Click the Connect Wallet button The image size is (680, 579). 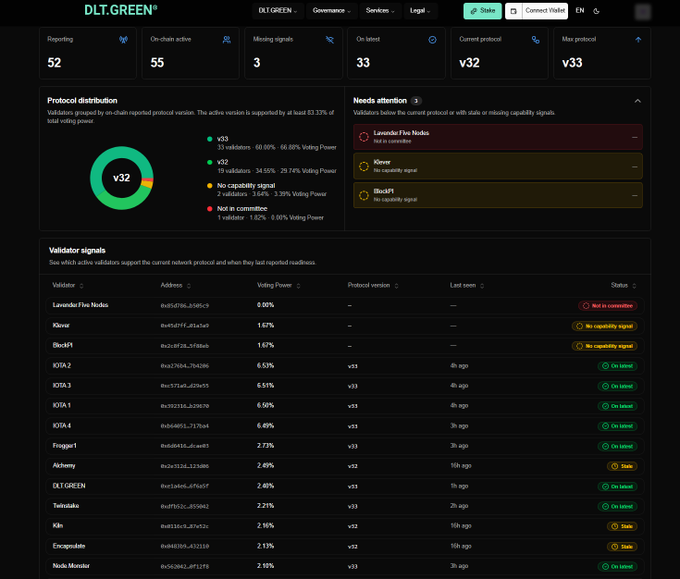tap(536, 11)
